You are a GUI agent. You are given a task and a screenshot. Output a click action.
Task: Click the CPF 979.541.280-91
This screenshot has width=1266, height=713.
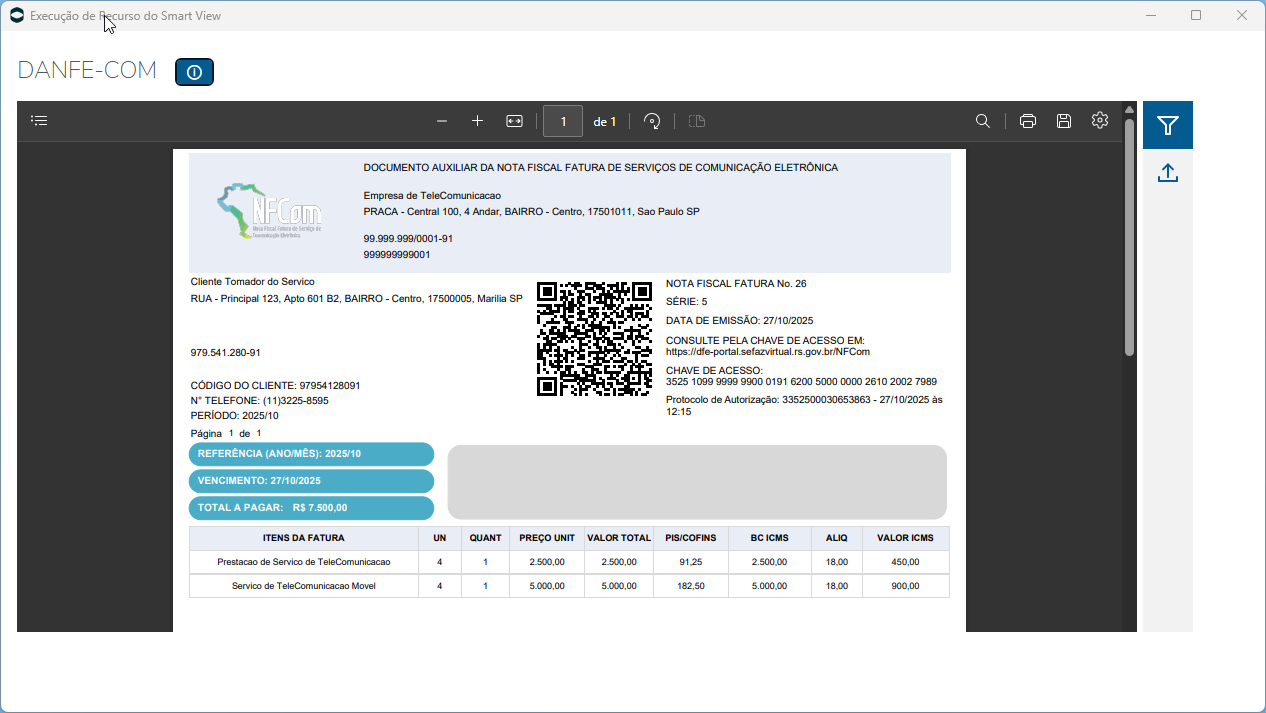(226, 353)
